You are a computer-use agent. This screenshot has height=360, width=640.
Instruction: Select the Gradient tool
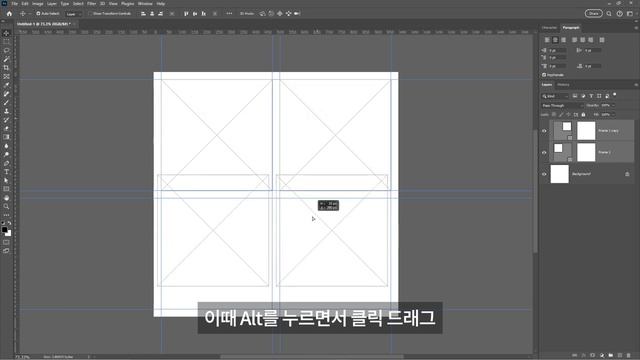tap(6, 137)
